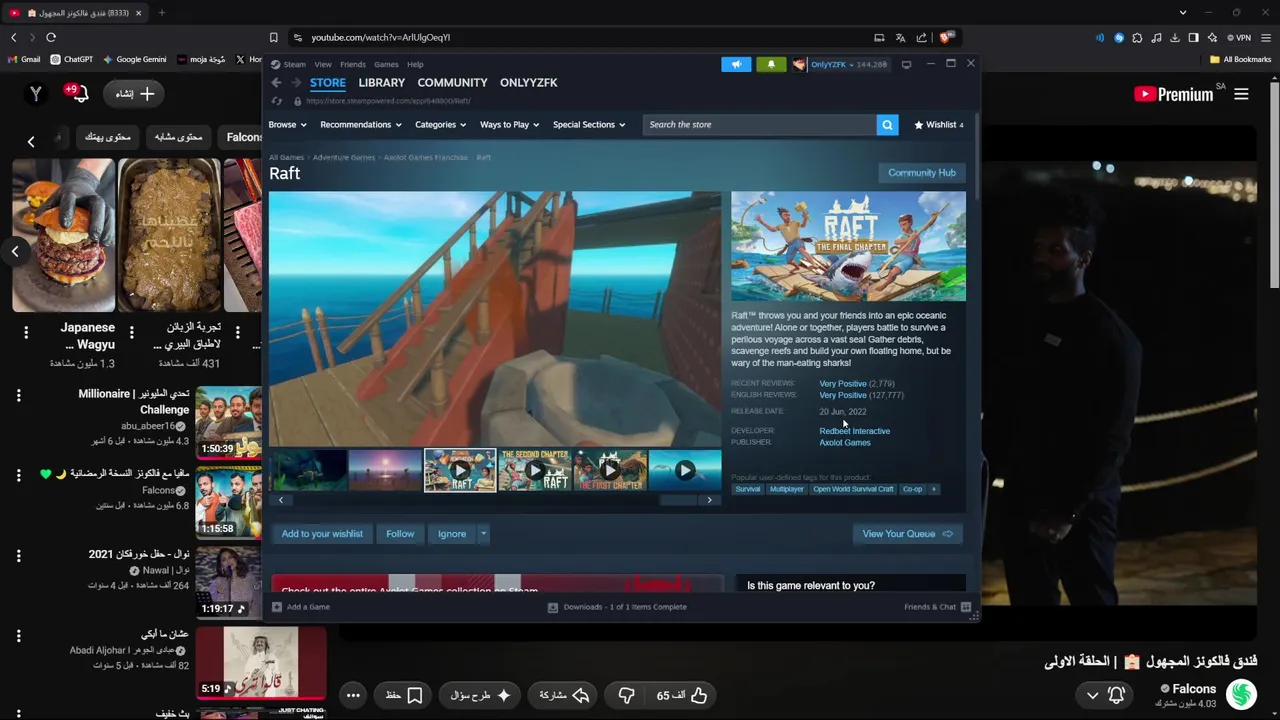Bookmark this page in the address bar
The image size is (1280, 720).
[273, 37]
